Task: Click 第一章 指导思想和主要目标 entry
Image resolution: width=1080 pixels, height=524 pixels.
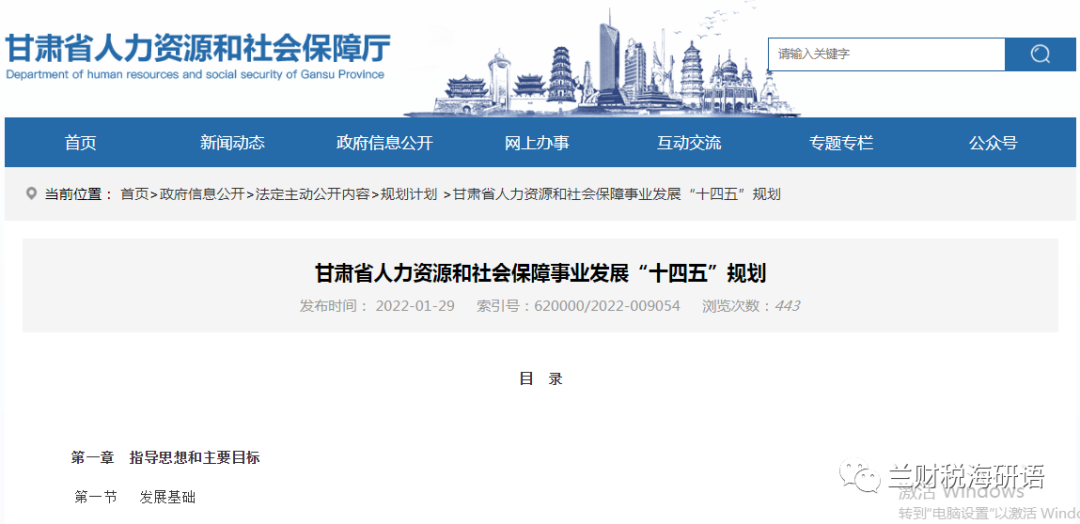Action: coord(165,457)
